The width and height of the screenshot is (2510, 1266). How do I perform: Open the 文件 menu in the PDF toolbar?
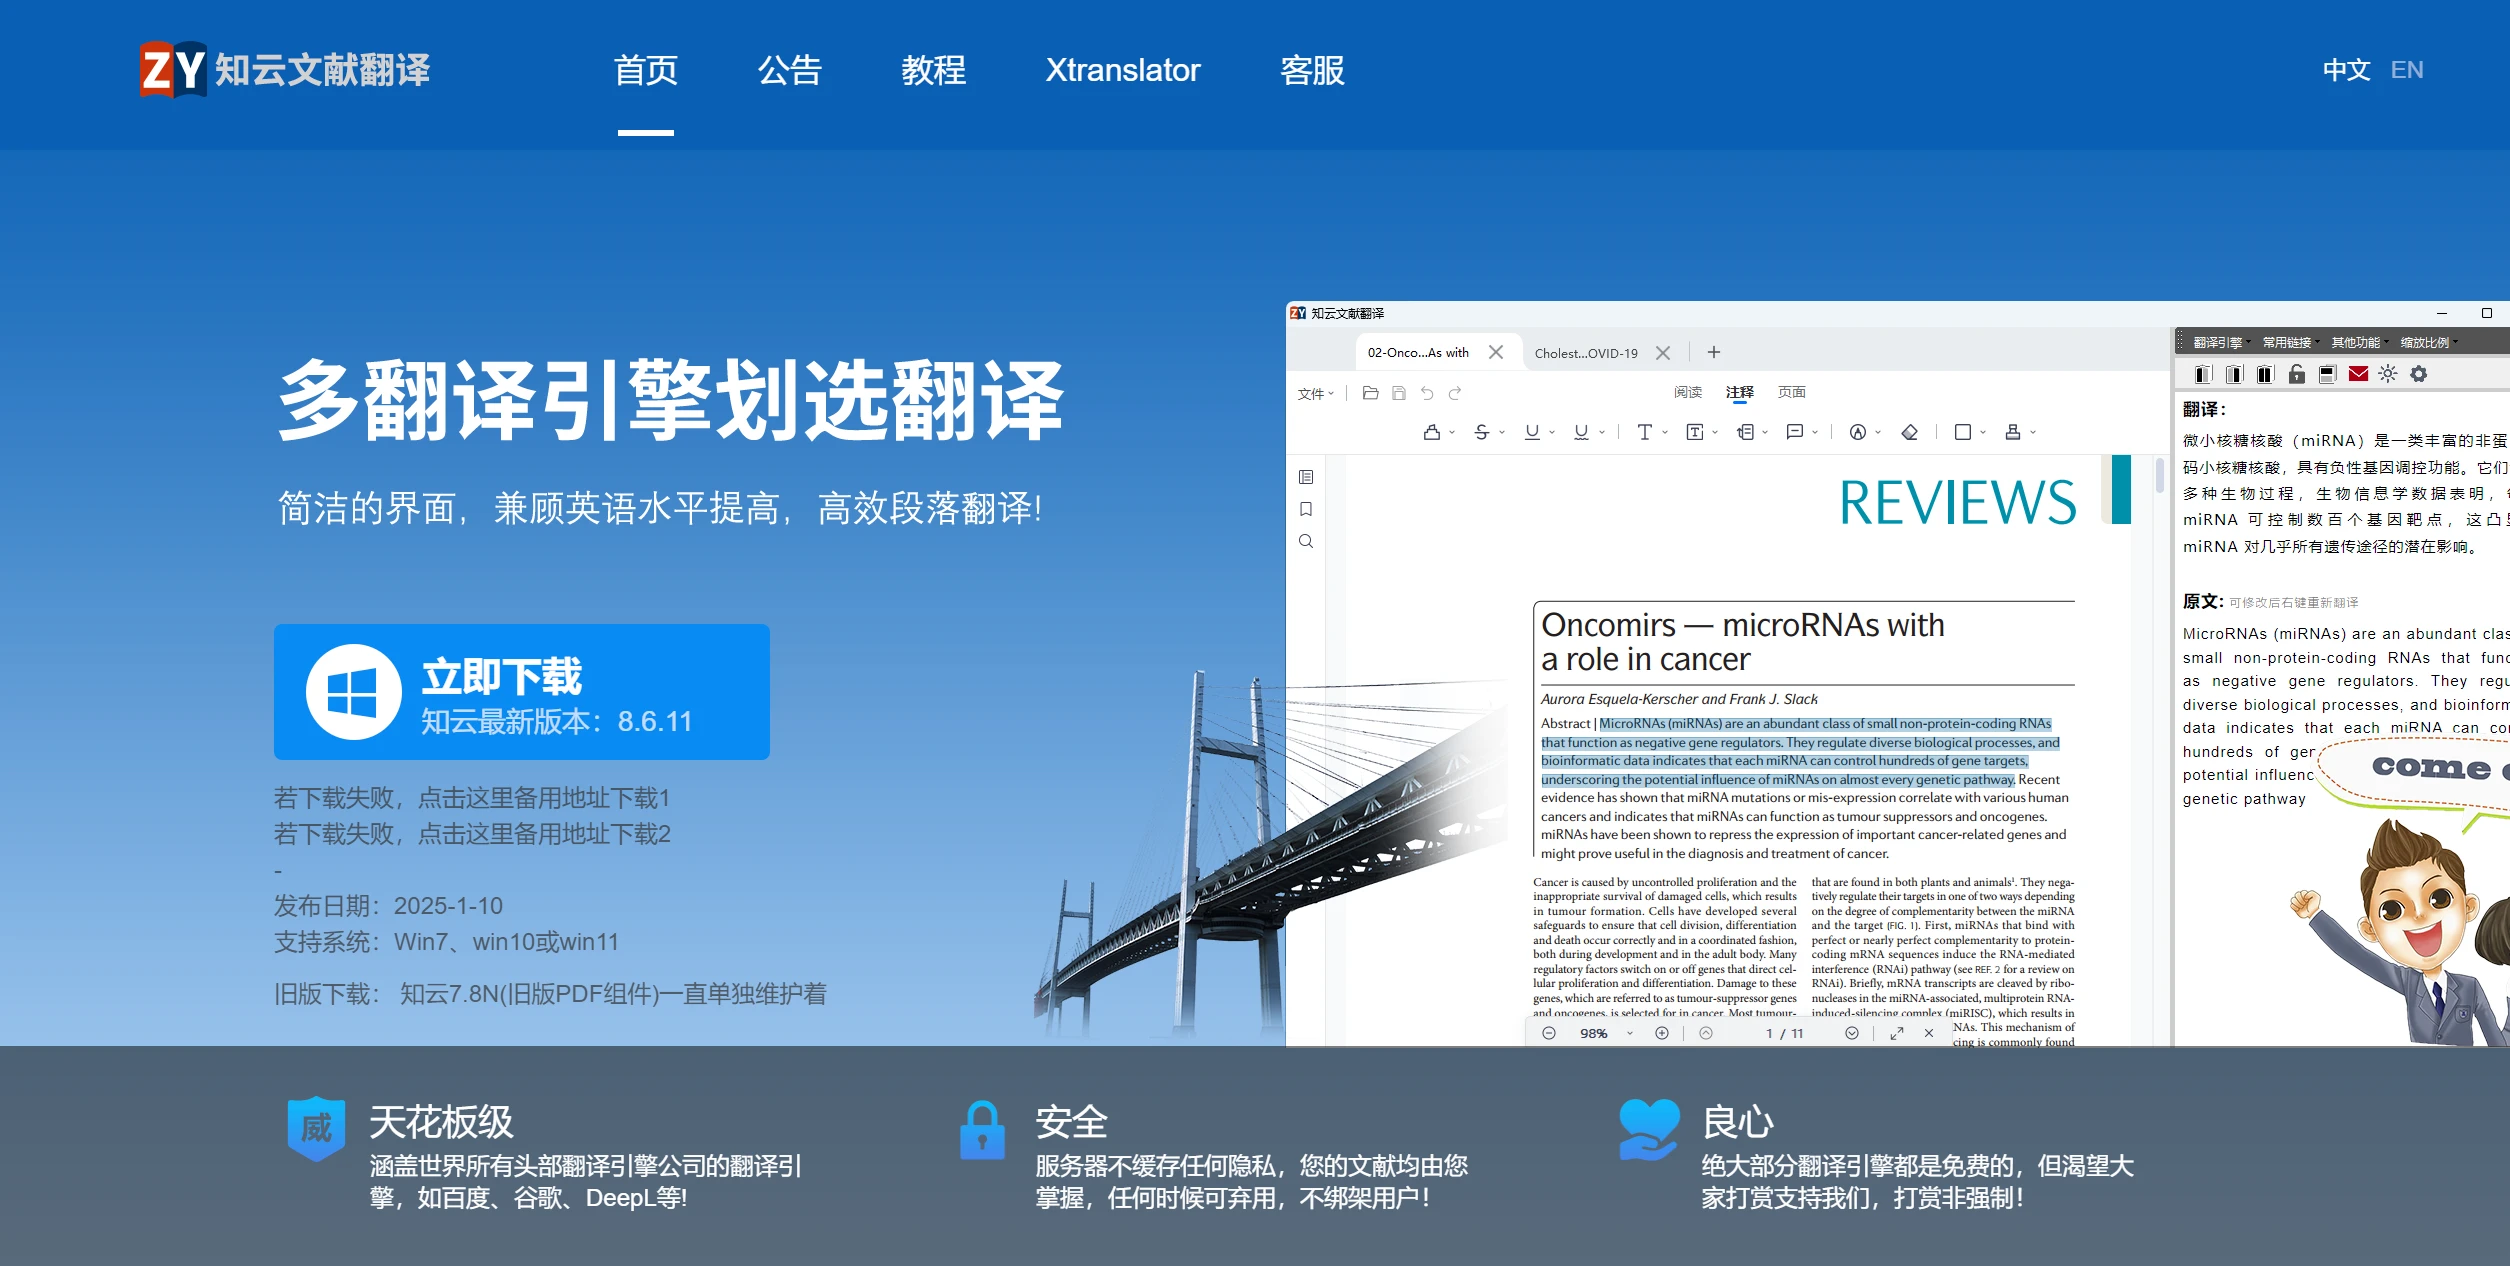click(1312, 393)
